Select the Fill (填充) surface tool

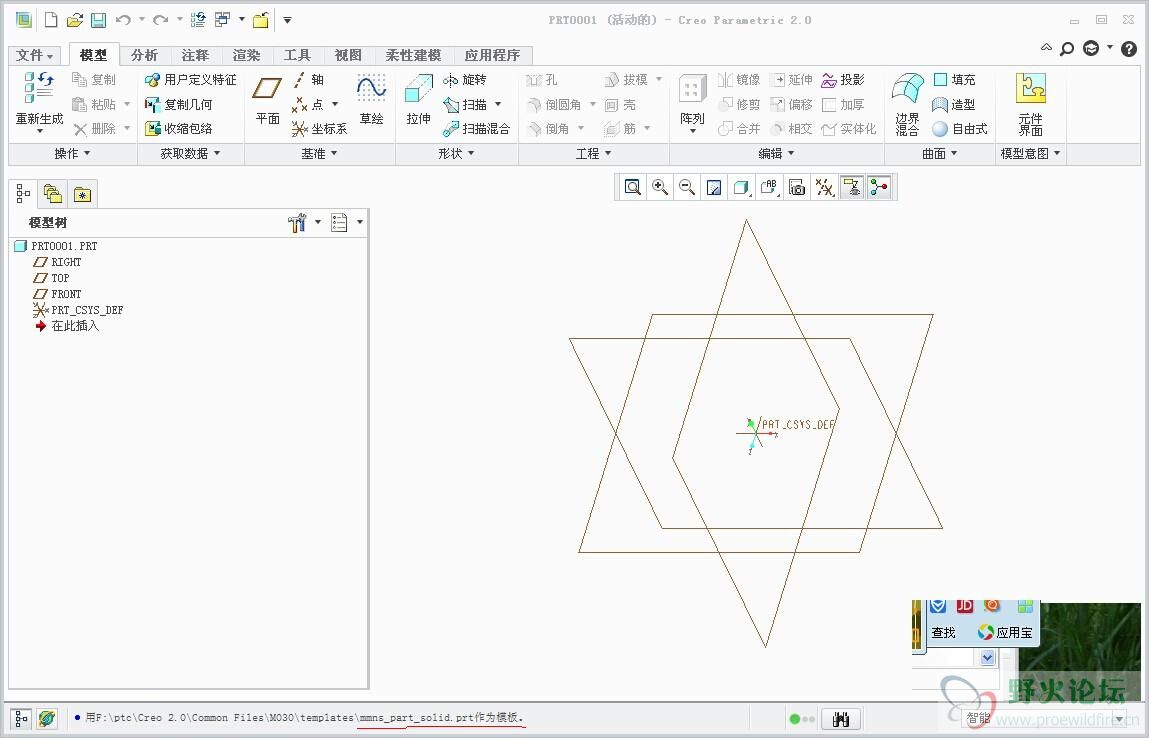tap(955, 80)
